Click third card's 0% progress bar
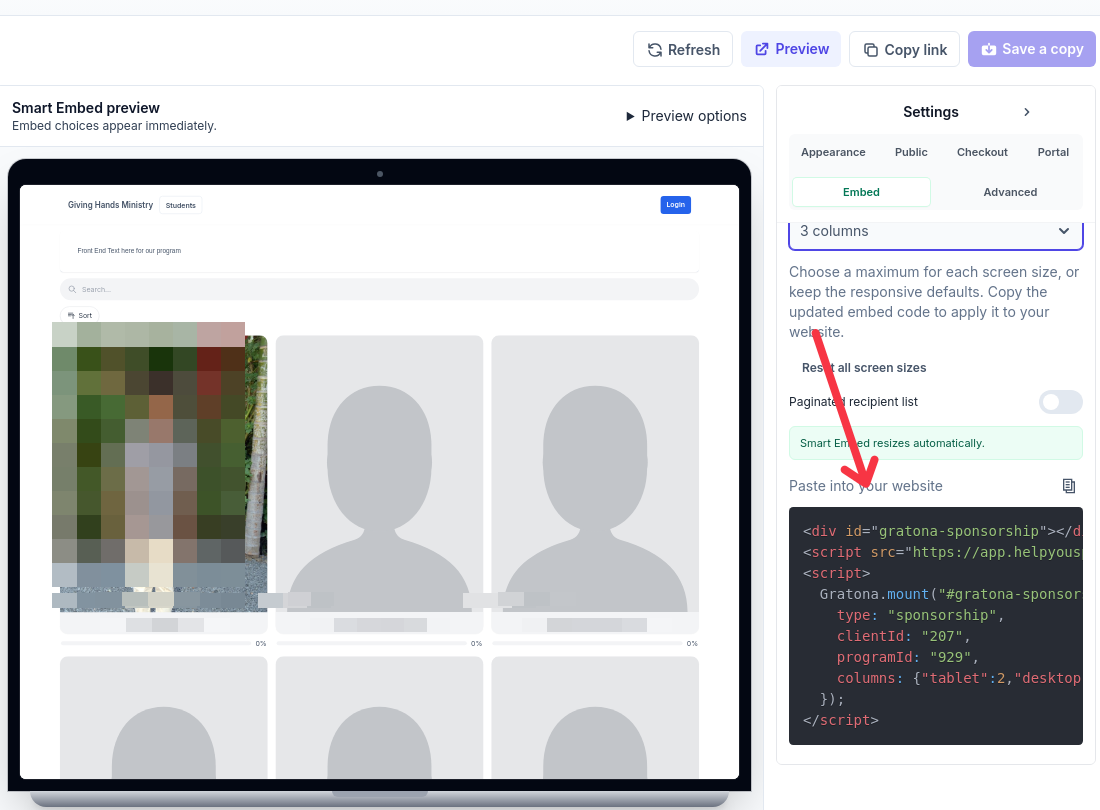This screenshot has height=810, width=1100. pos(587,643)
